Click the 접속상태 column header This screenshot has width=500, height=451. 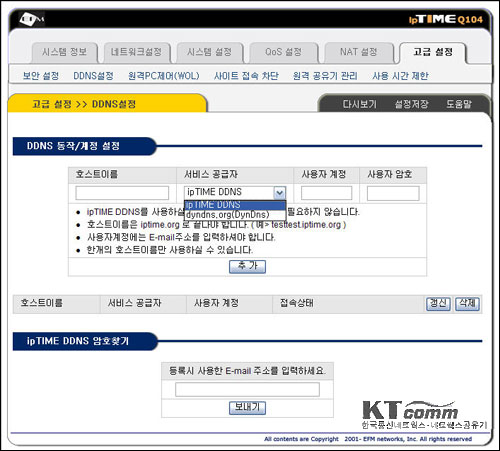[x=297, y=303]
